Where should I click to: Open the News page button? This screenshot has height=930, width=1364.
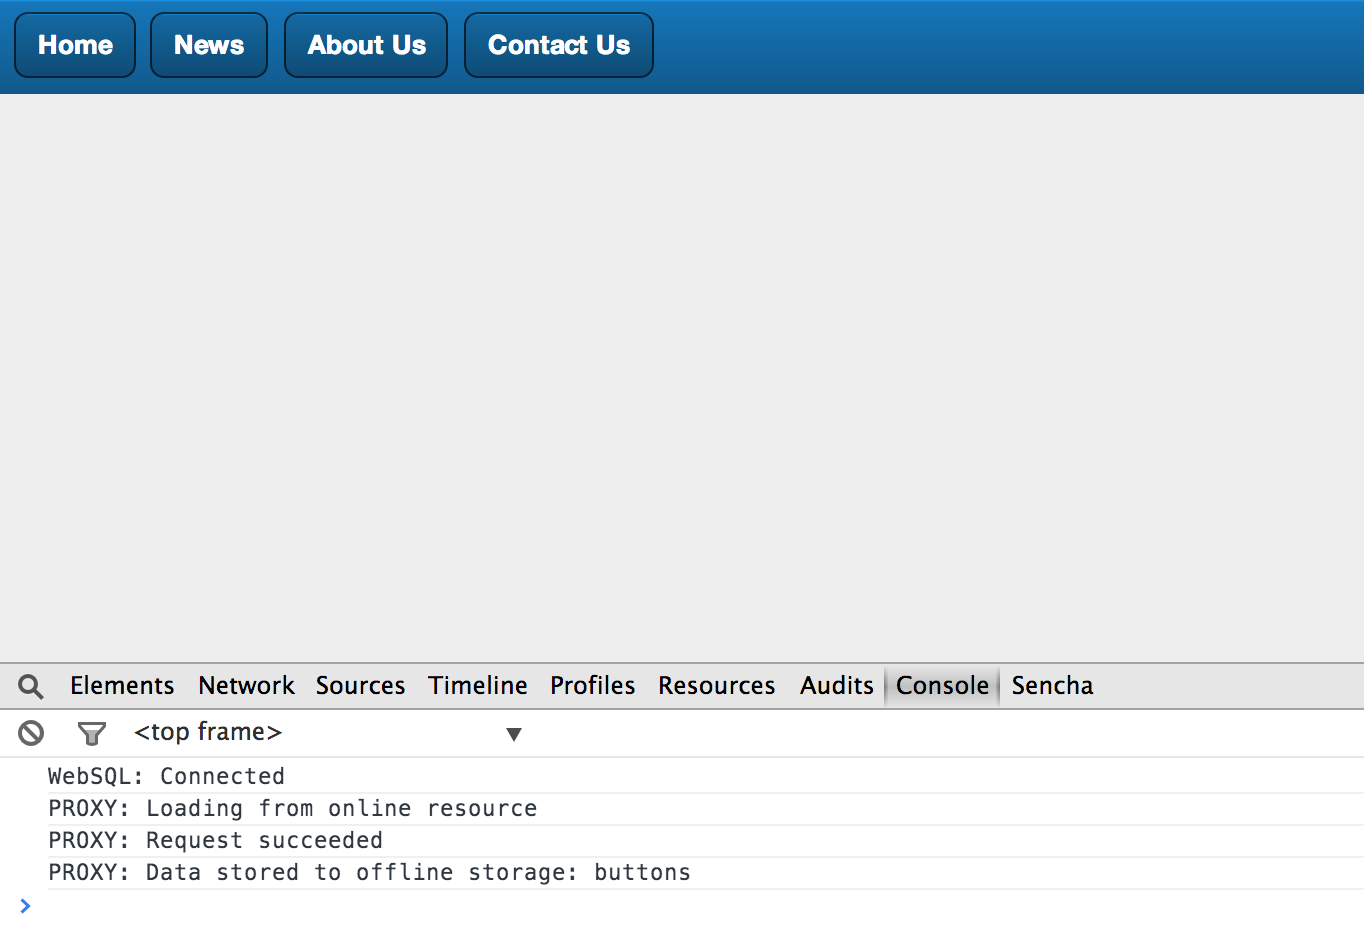click(x=209, y=45)
